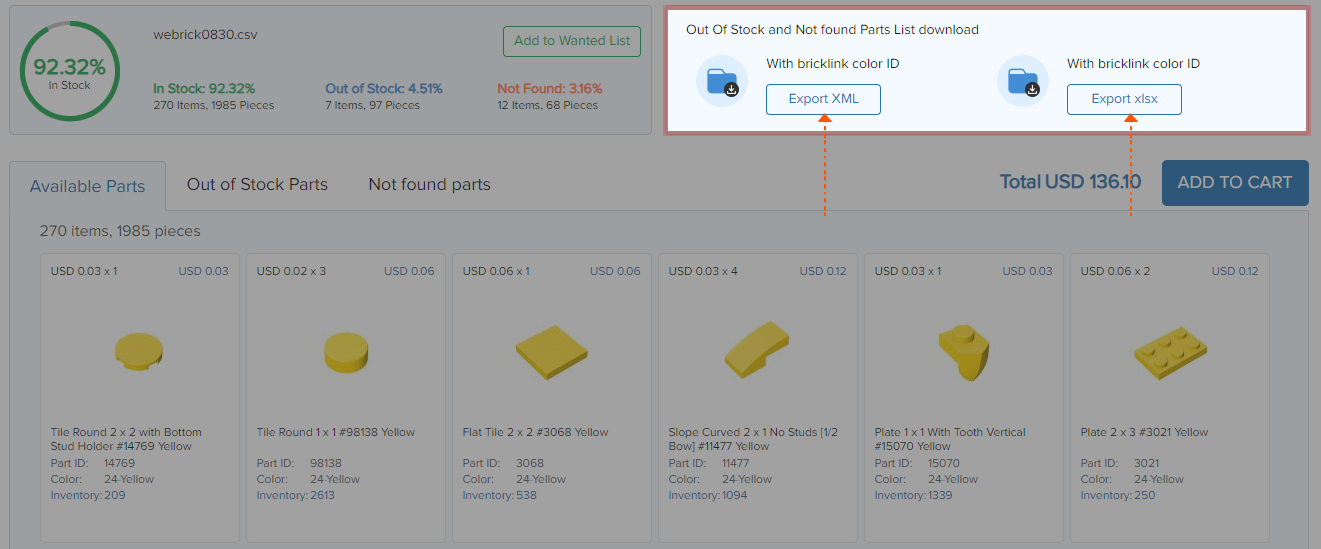Open the Not found parts tab
Image resolution: width=1321 pixels, height=549 pixels.
pos(429,184)
